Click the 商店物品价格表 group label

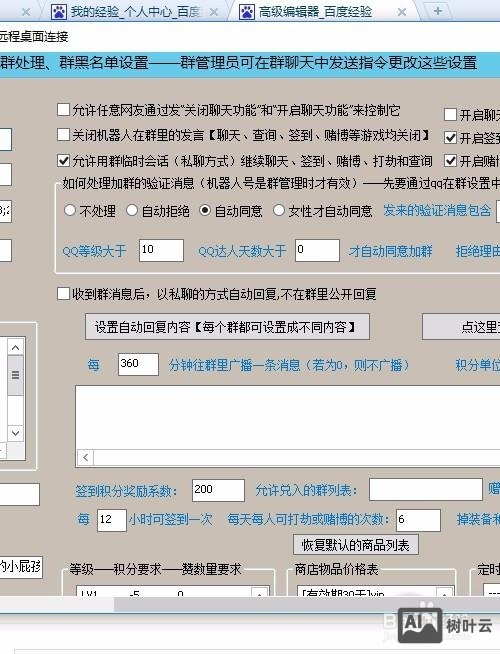point(336,569)
